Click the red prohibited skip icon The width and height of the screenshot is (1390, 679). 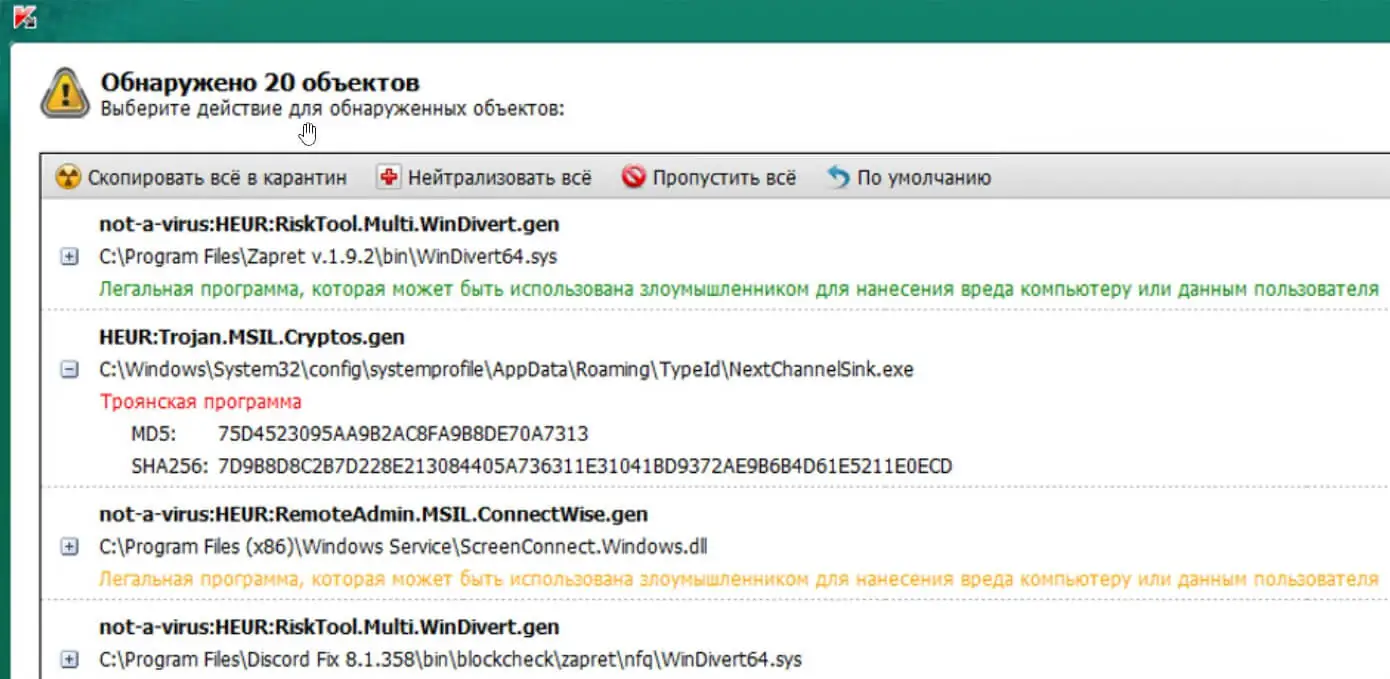(633, 178)
